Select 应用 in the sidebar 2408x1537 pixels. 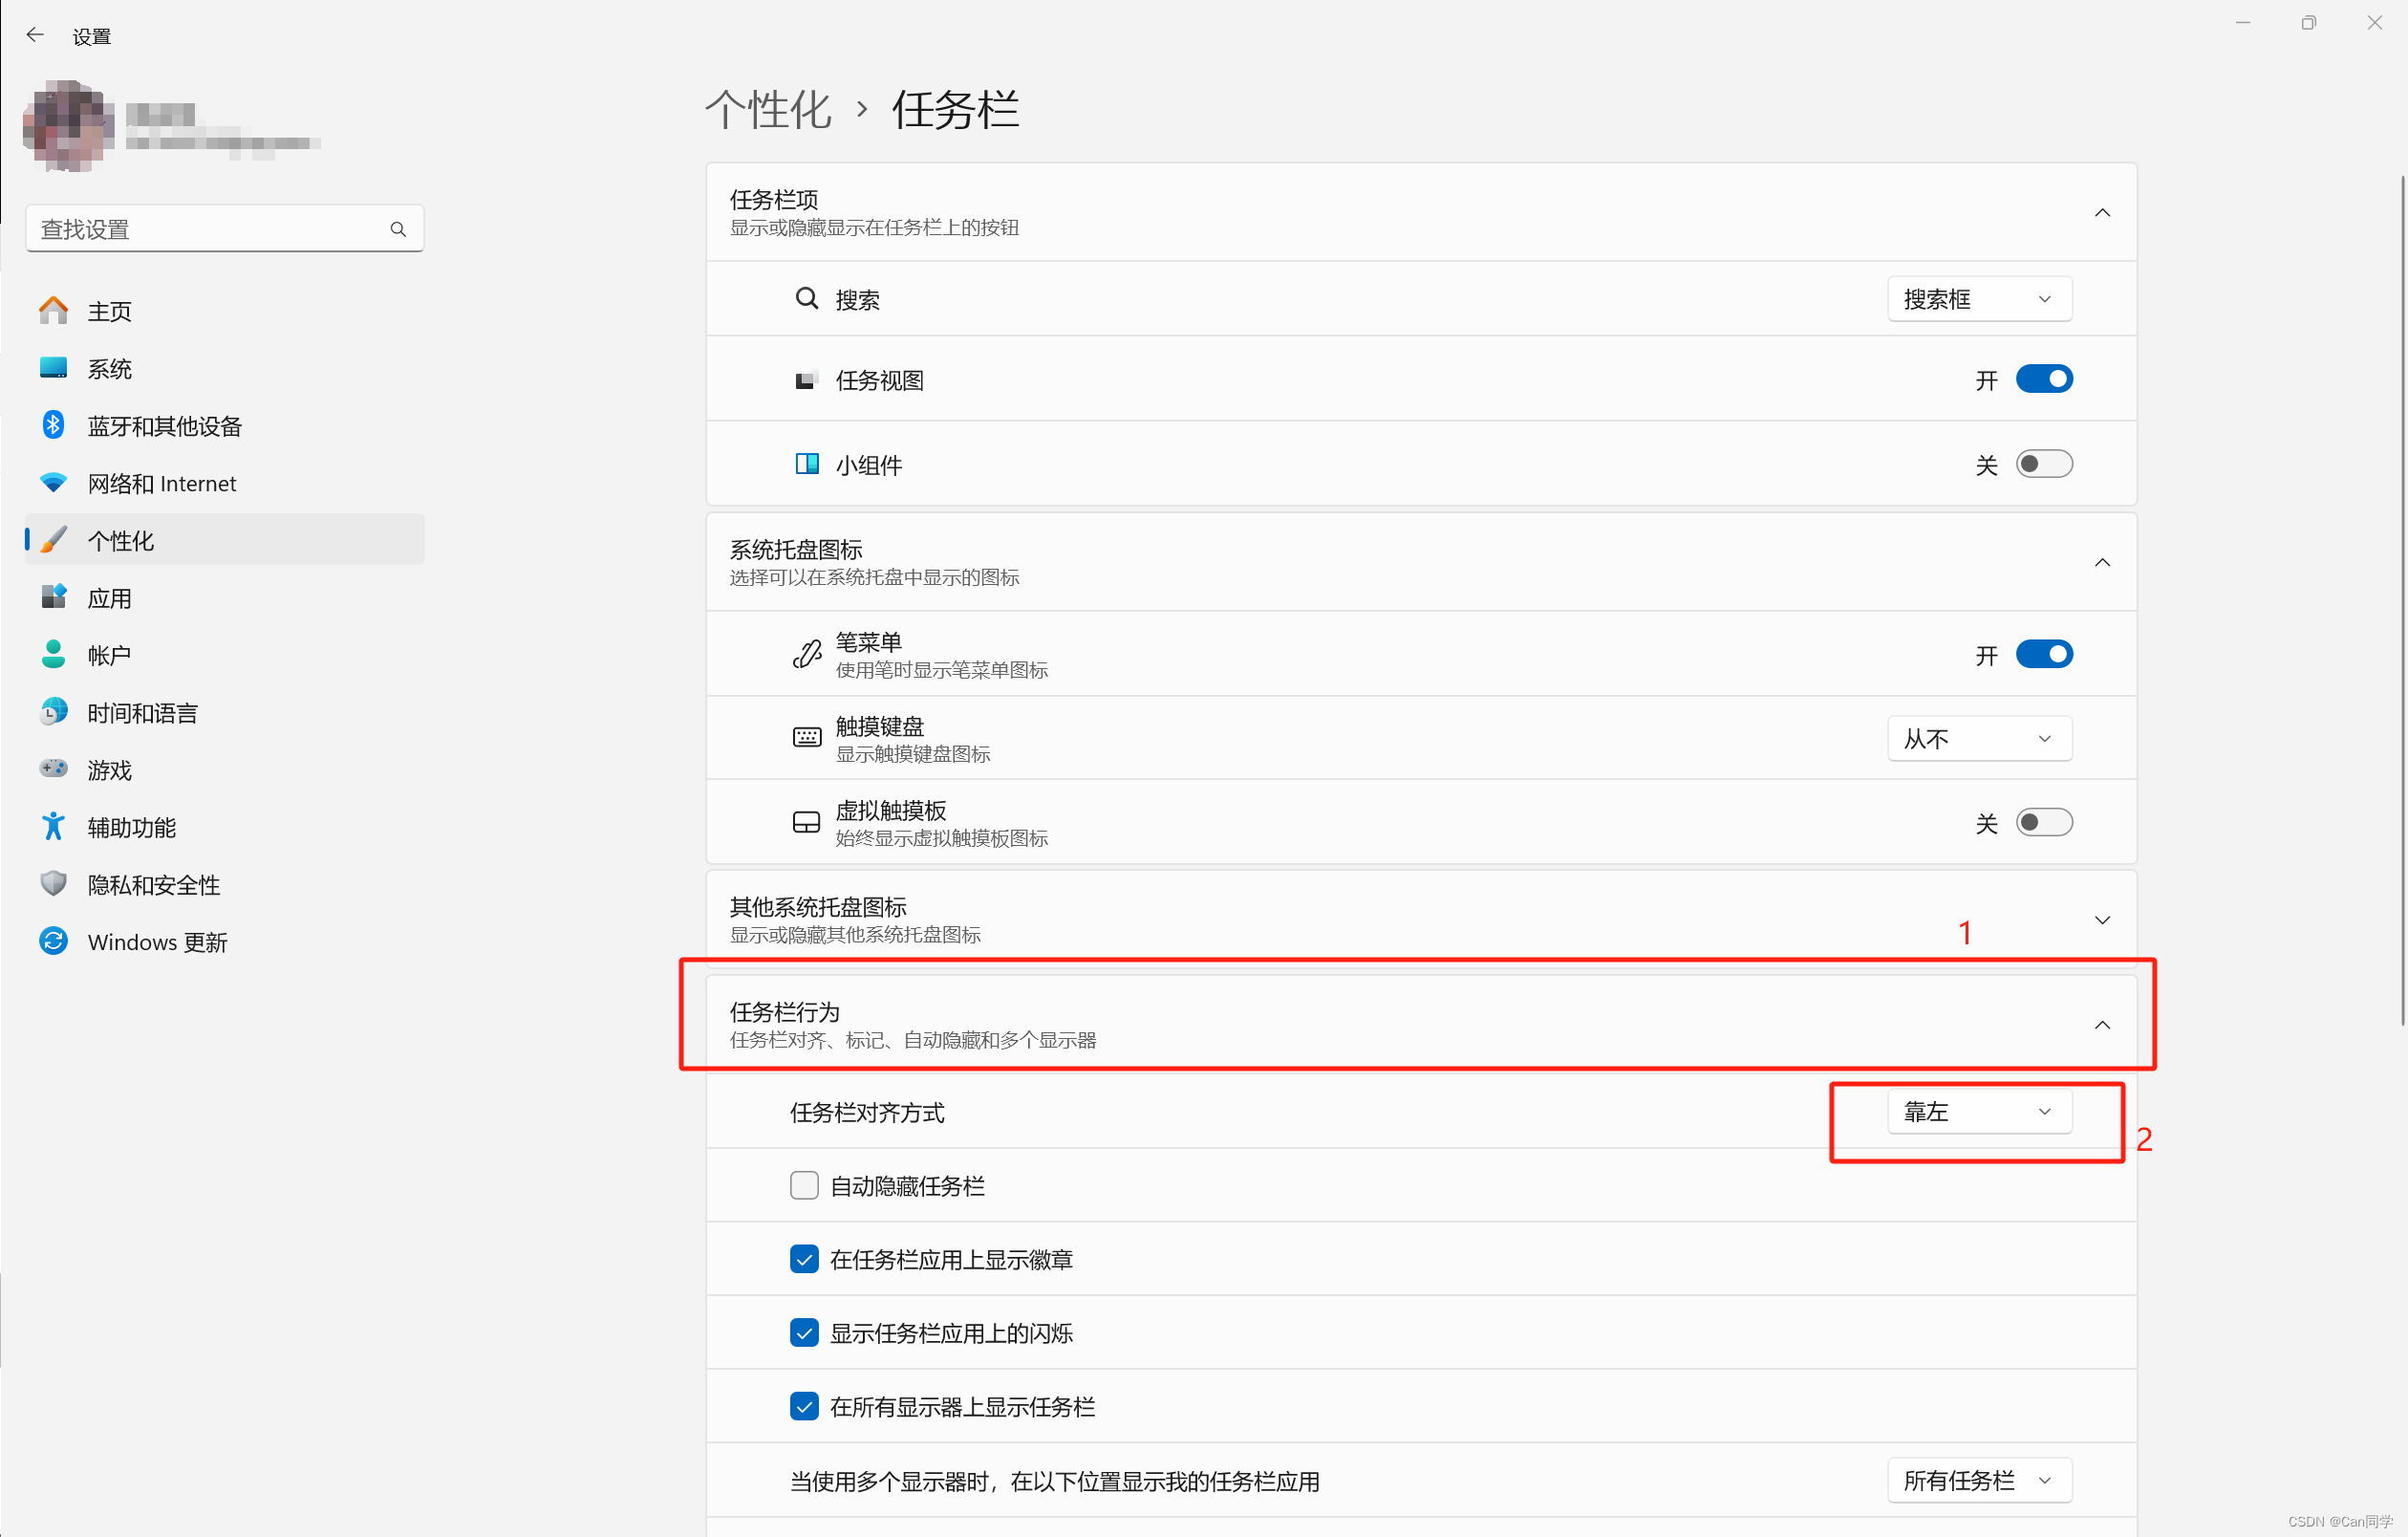coord(109,598)
